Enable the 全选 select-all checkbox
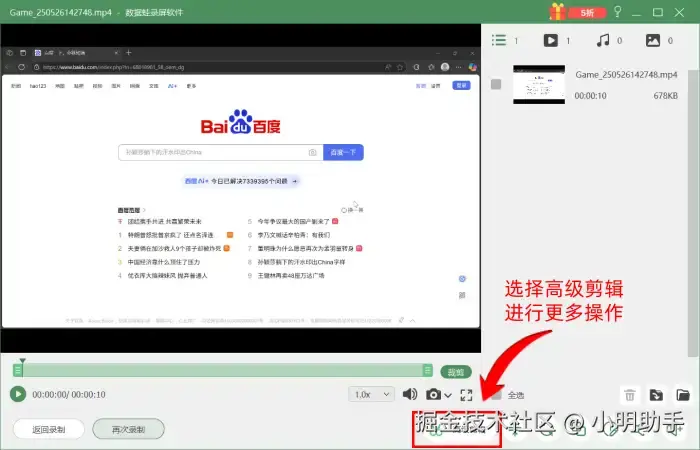Image resolution: width=700 pixels, height=450 pixels. coord(496,395)
